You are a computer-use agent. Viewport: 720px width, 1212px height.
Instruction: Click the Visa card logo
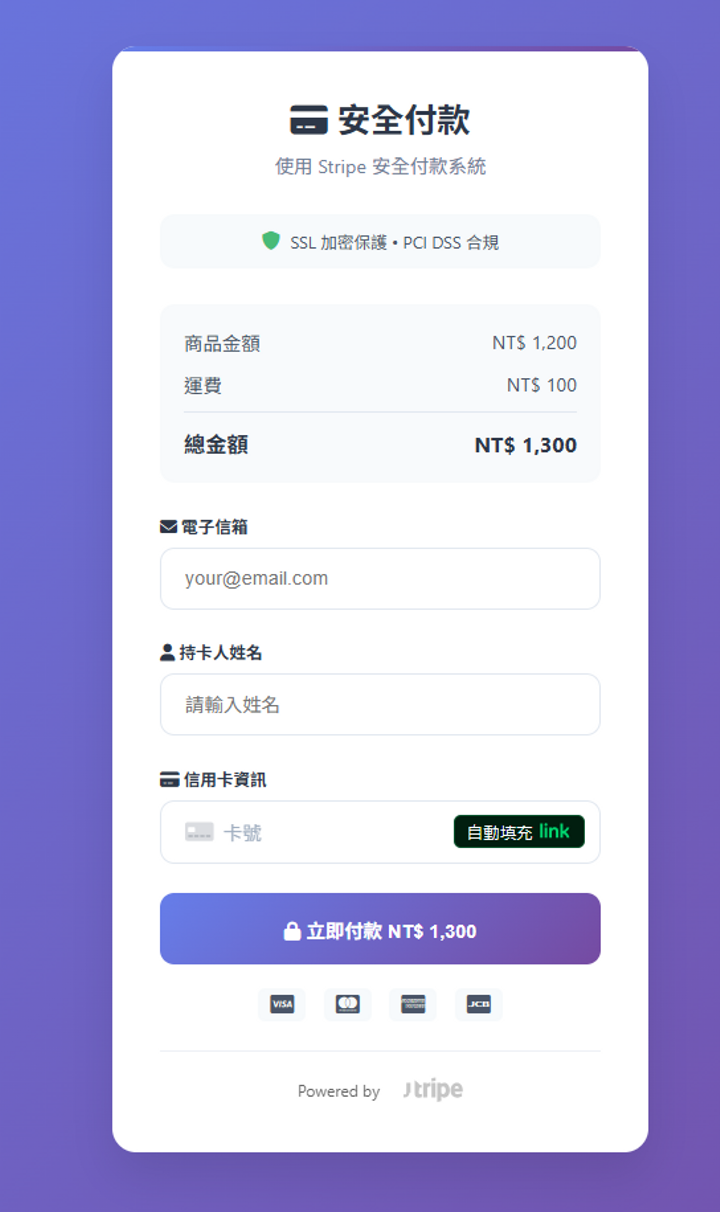coord(282,1004)
